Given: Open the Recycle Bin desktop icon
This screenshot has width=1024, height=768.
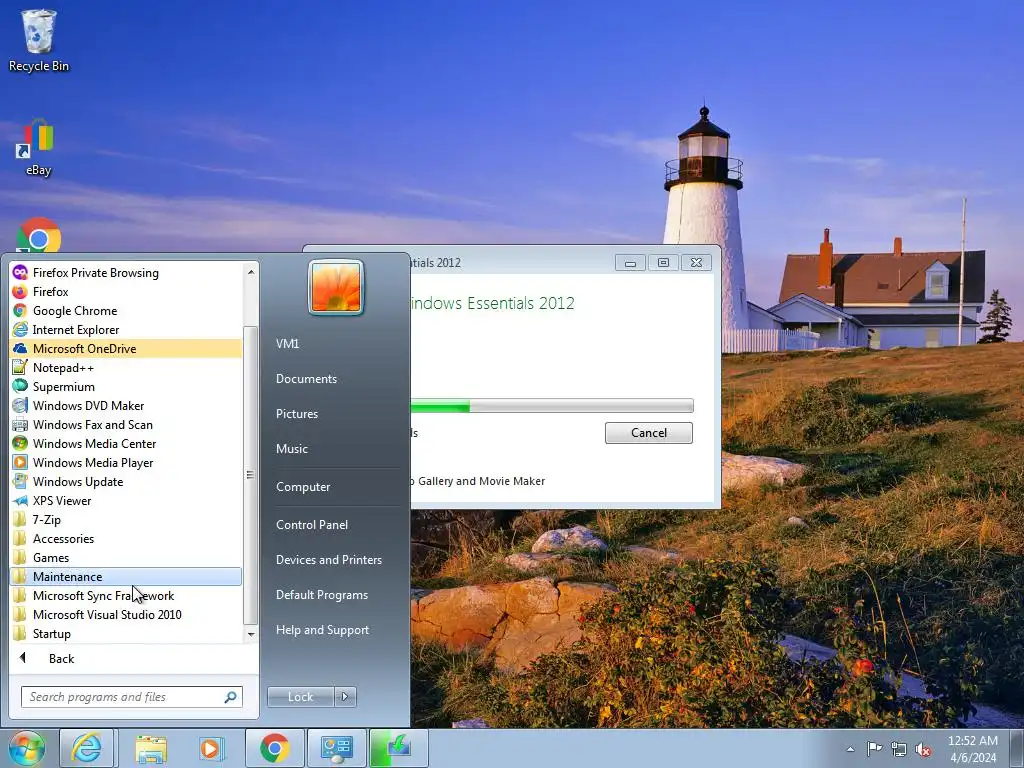Looking at the screenshot, I should [39, 41].
